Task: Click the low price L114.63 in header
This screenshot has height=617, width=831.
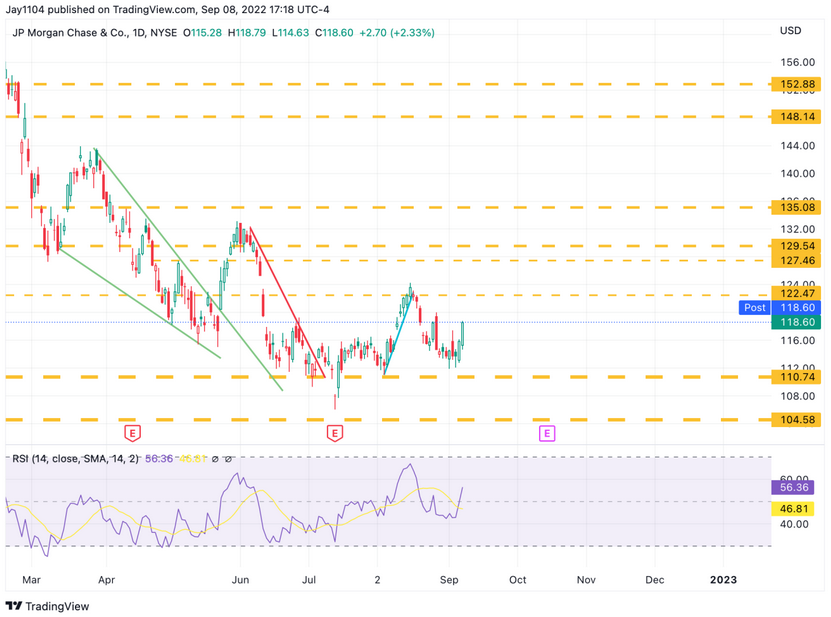Action: (290, 33)
